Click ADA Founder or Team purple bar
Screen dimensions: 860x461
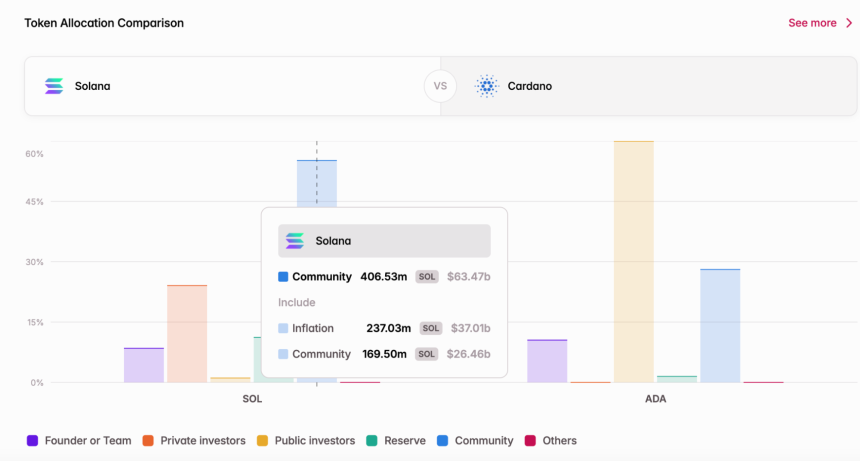point(547,361)
